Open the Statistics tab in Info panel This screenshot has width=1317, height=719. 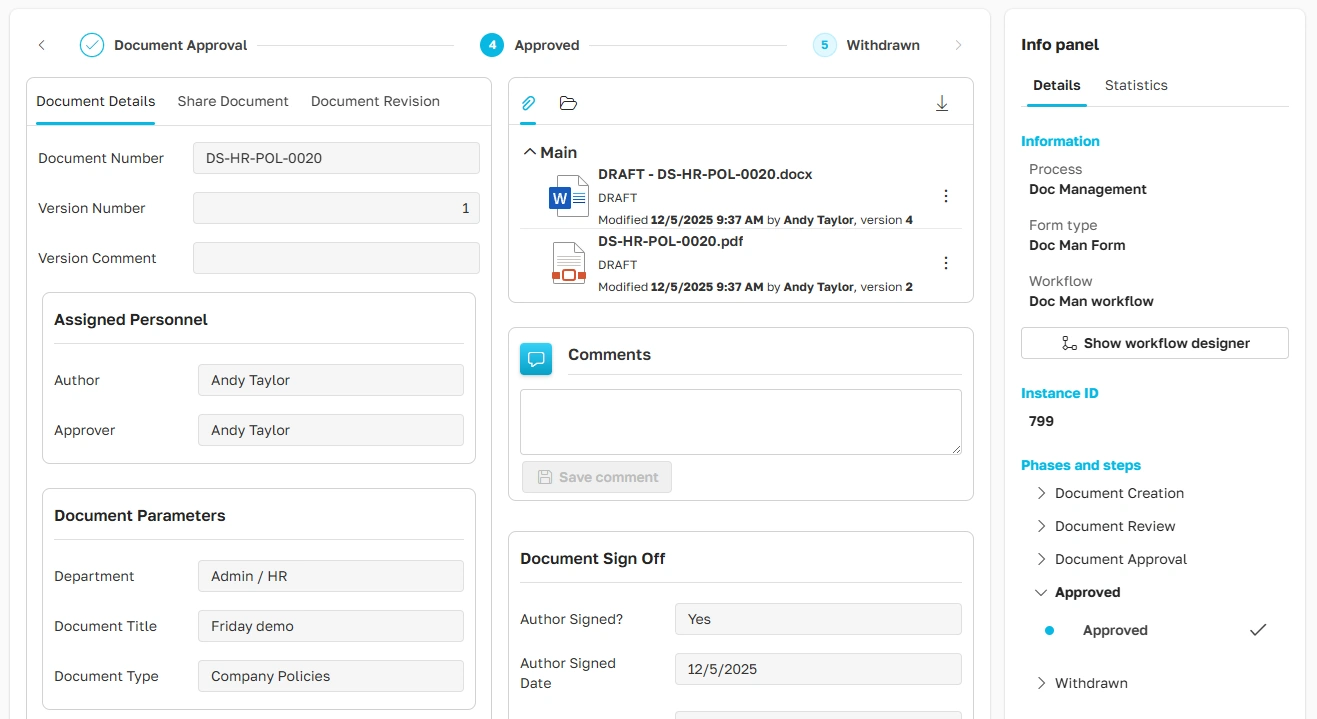(x=1135, y=85)
